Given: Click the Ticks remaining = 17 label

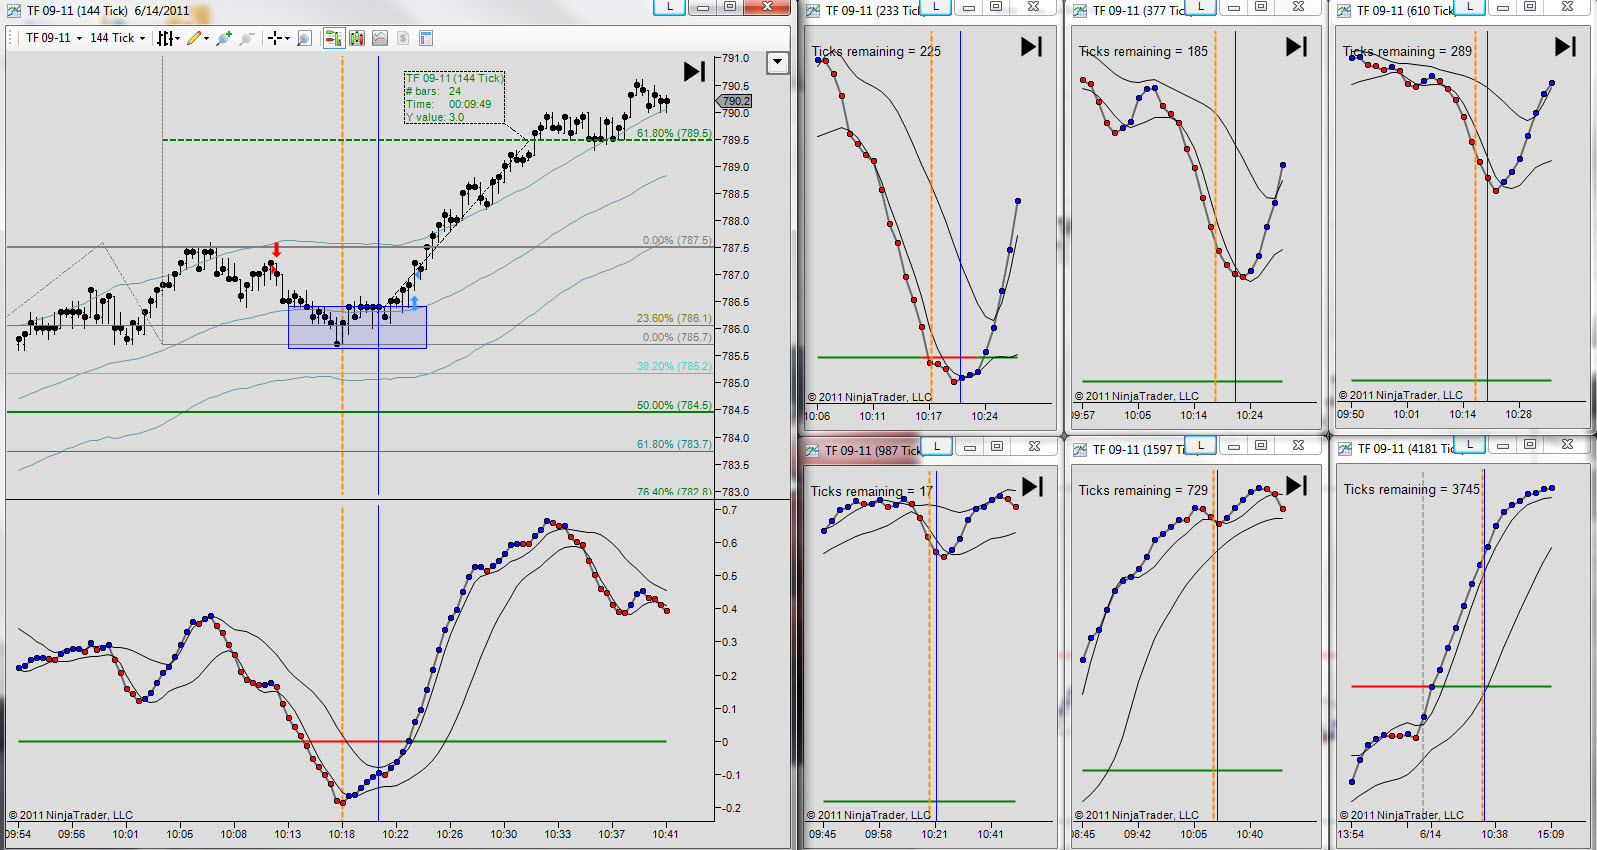Looking at the screenshot, I should coord(872,491).
